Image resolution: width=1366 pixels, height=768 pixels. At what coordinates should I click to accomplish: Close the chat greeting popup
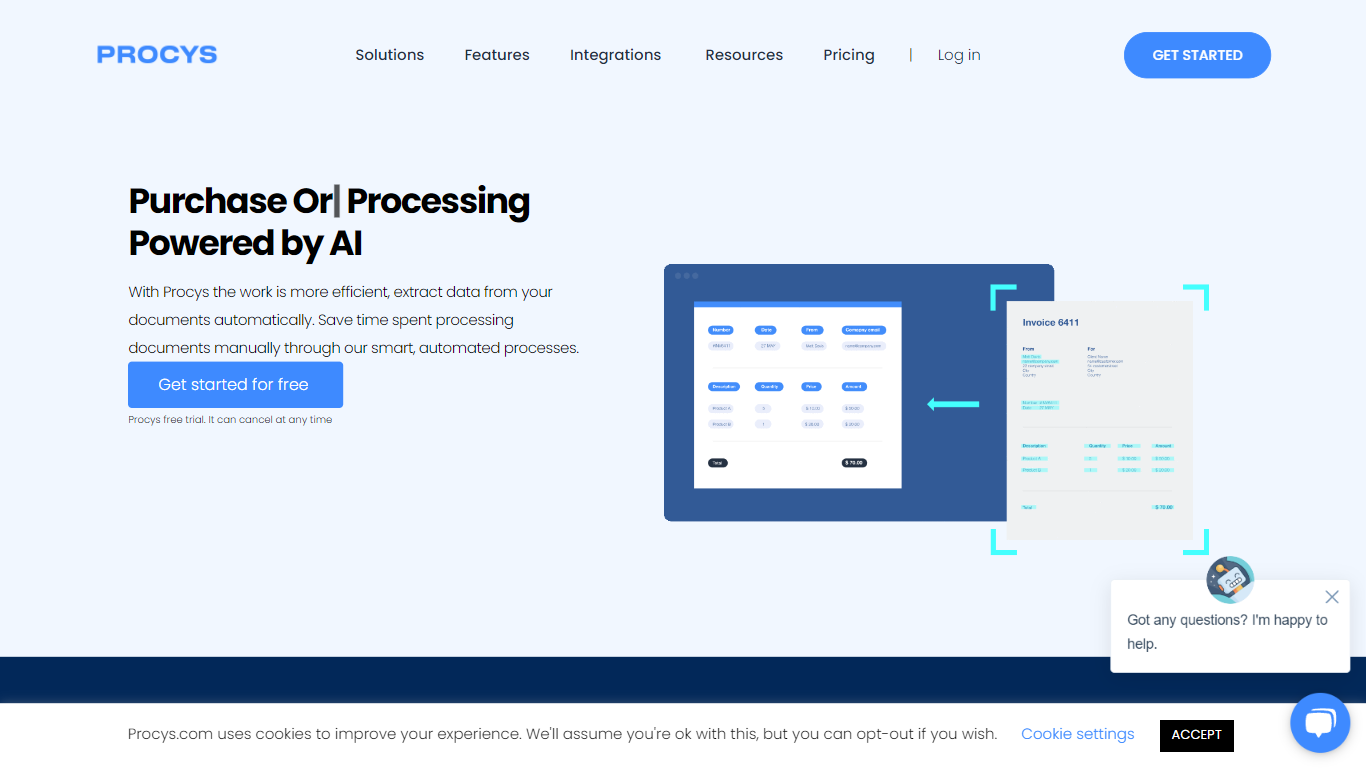tap(1331, 597)
